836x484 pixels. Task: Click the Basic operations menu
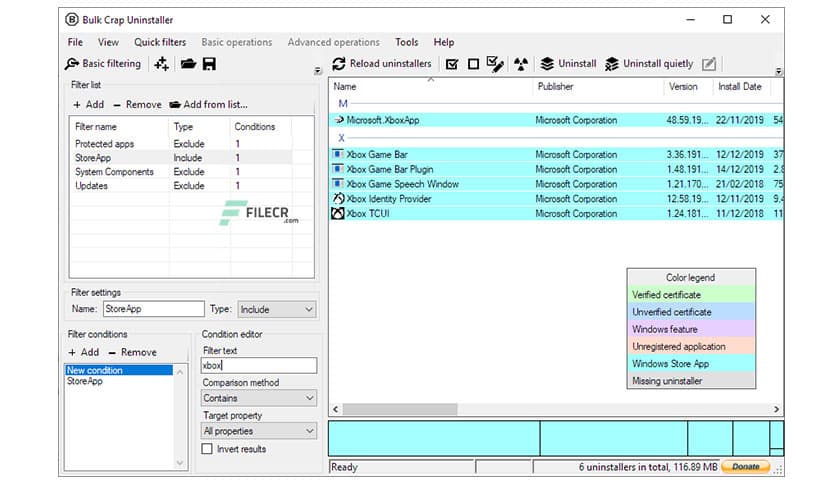click(237, 42)
